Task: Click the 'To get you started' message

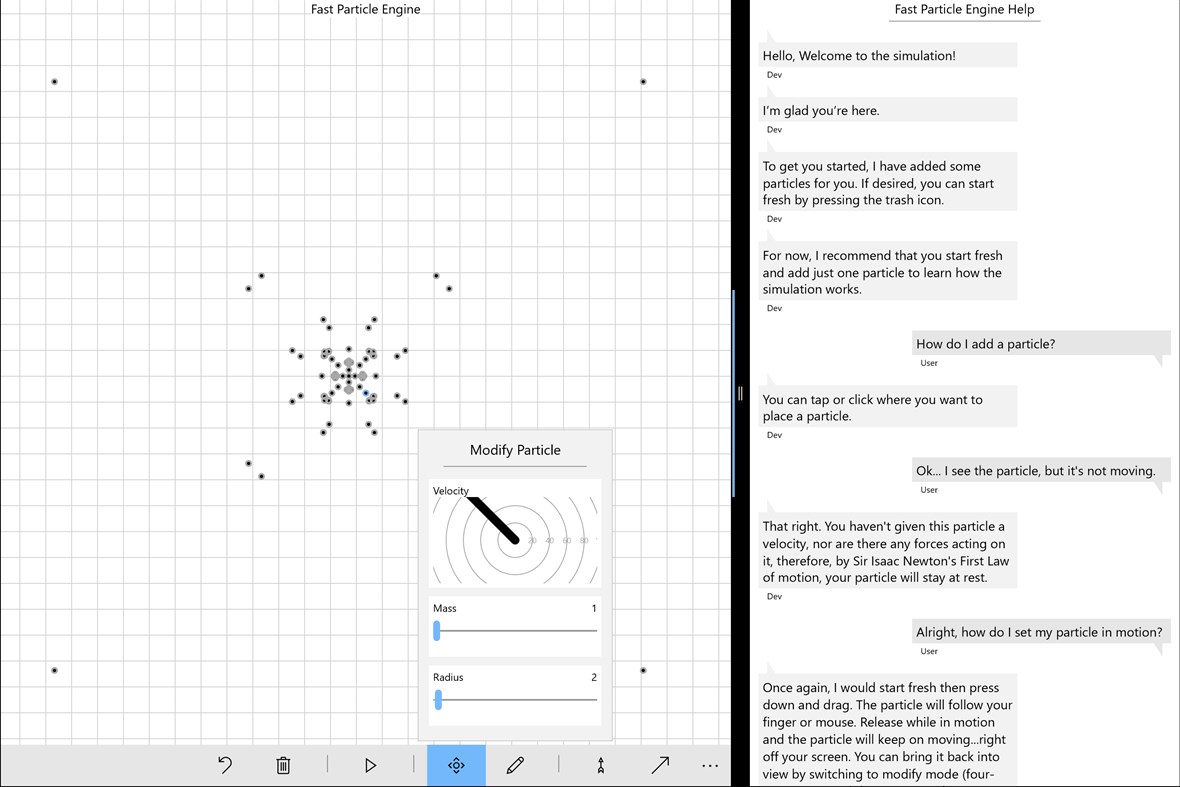Action: [888, 182]
